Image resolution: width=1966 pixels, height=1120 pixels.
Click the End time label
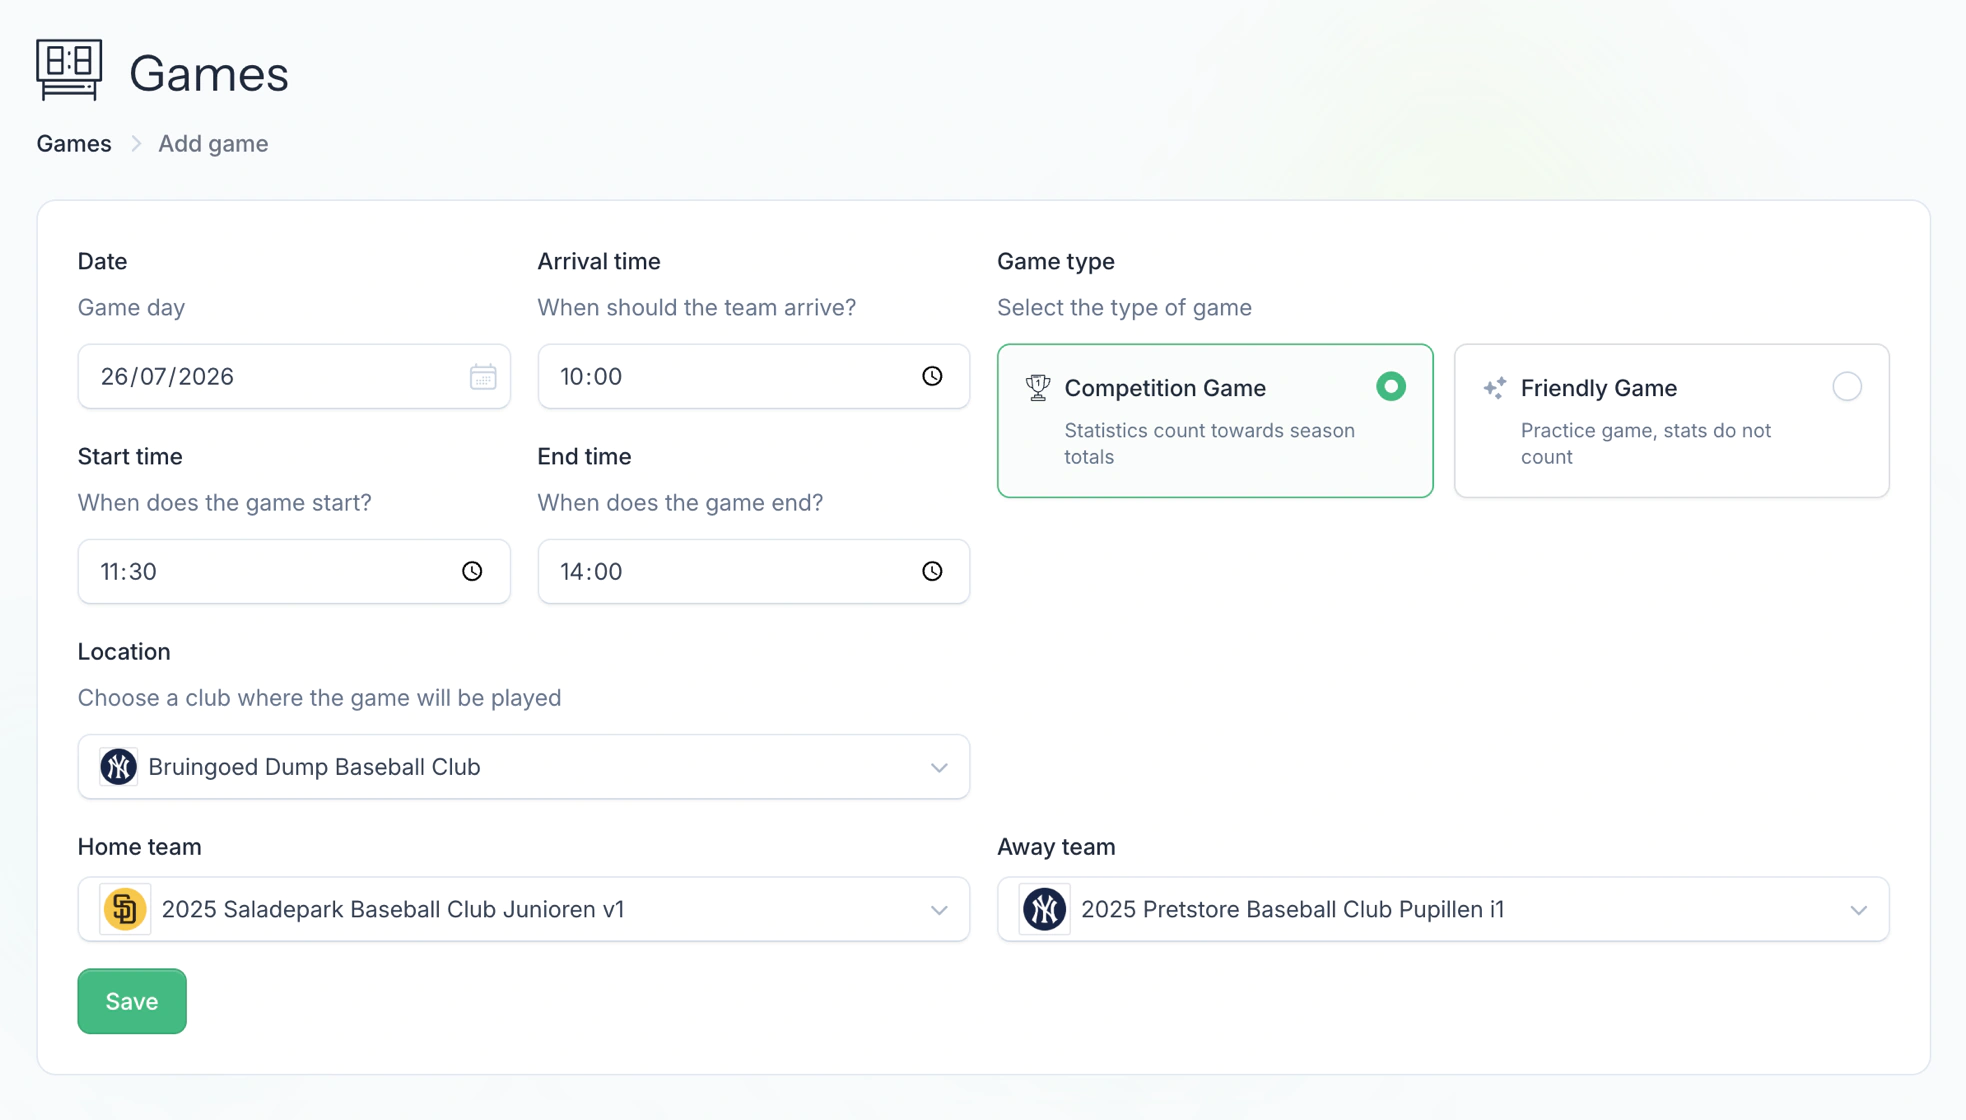click(584, 456)
